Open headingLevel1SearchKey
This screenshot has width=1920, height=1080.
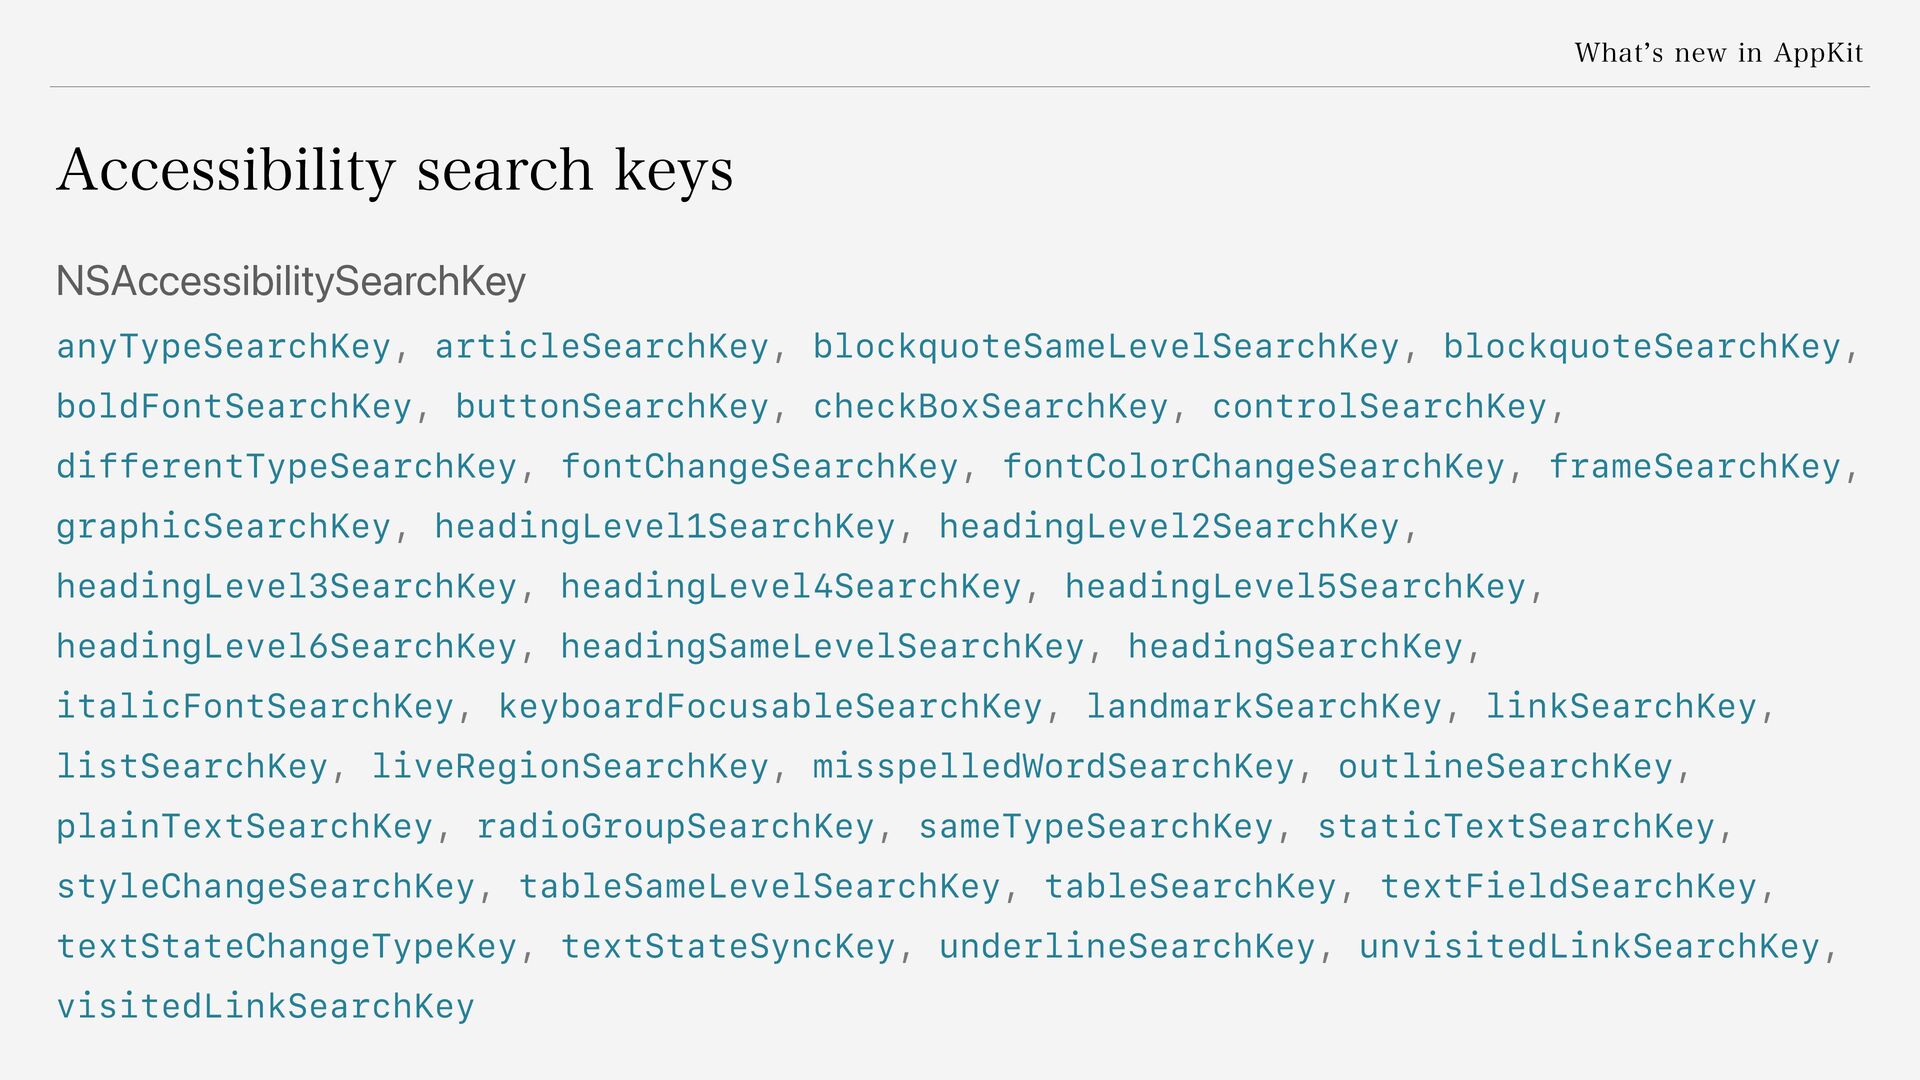tap(664, 527)
